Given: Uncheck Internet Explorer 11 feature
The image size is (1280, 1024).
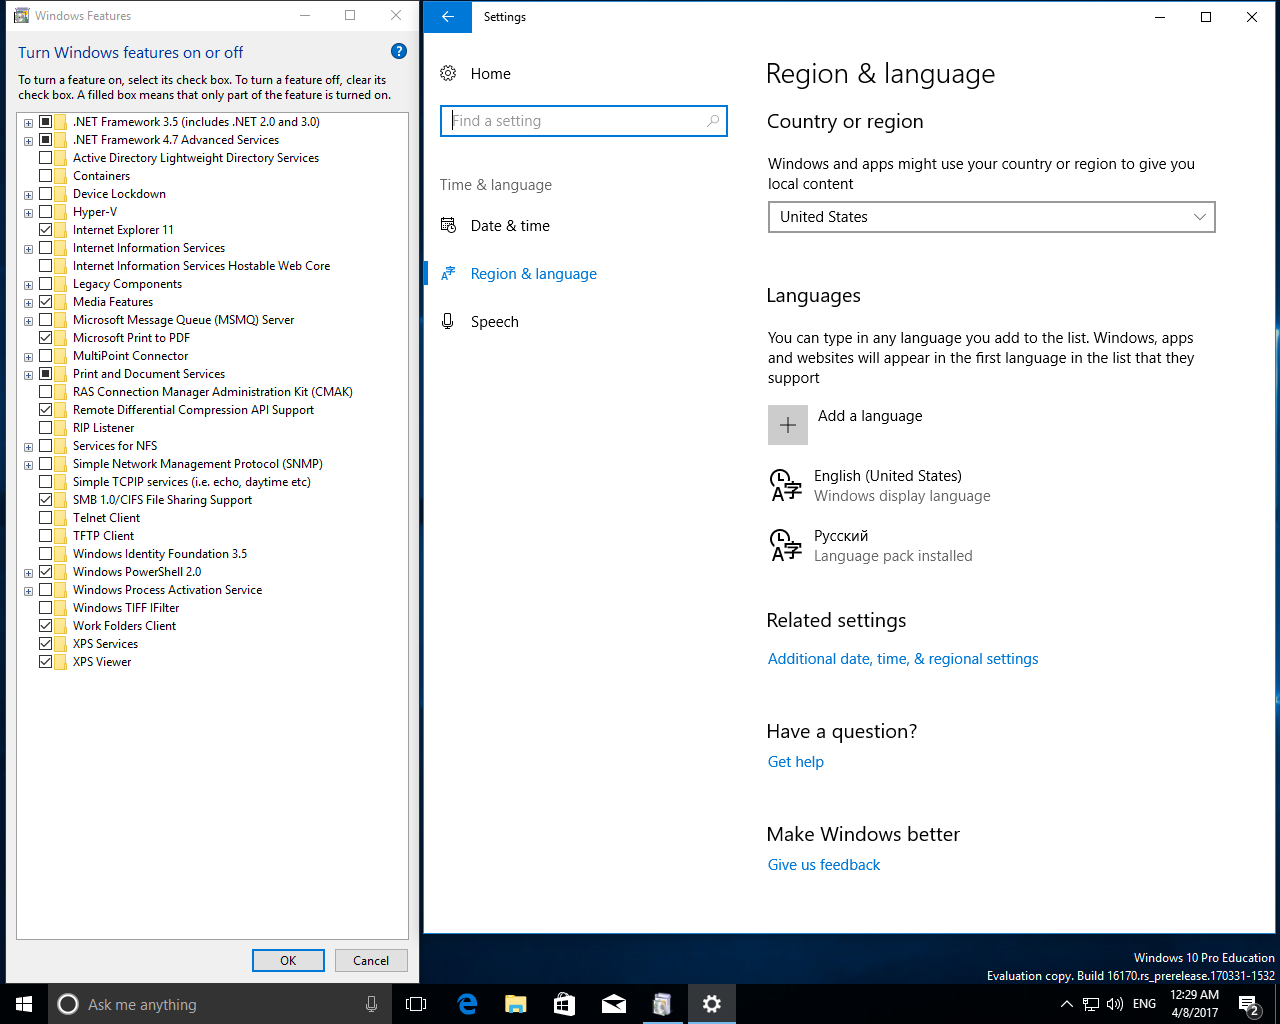Looking at the screenshot, I should click(x=46, y=230).
